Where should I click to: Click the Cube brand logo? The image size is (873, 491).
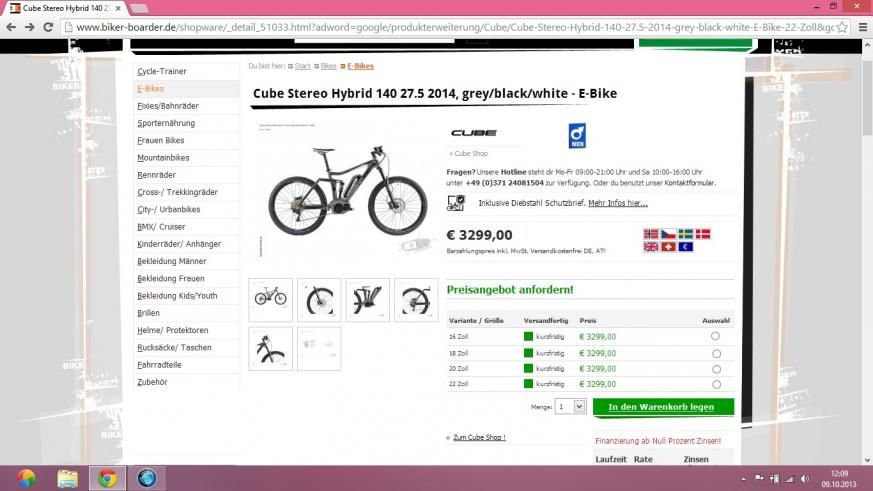point(474,132)
